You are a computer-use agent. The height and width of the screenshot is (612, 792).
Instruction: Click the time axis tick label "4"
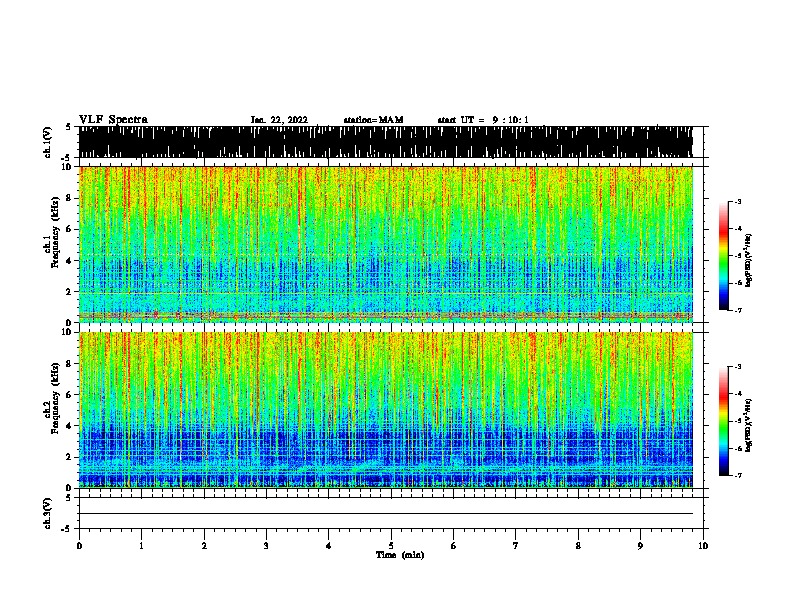[329, 546]
